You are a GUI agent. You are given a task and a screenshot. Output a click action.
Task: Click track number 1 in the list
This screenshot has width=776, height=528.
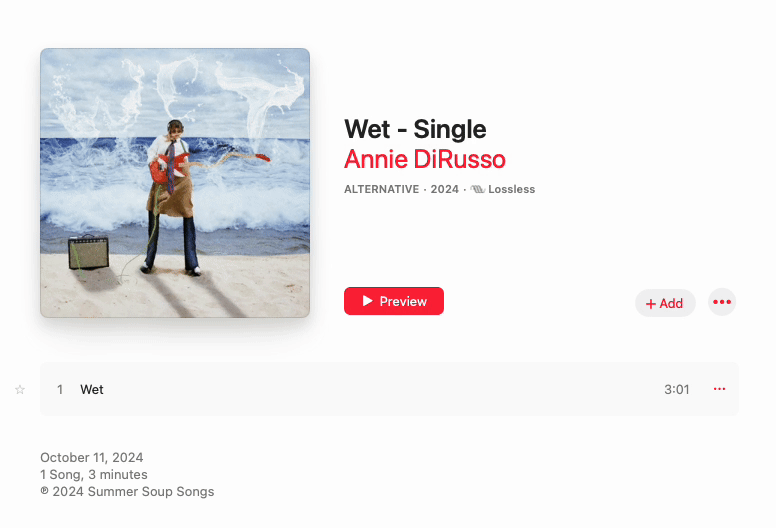(x=60, y=389)
